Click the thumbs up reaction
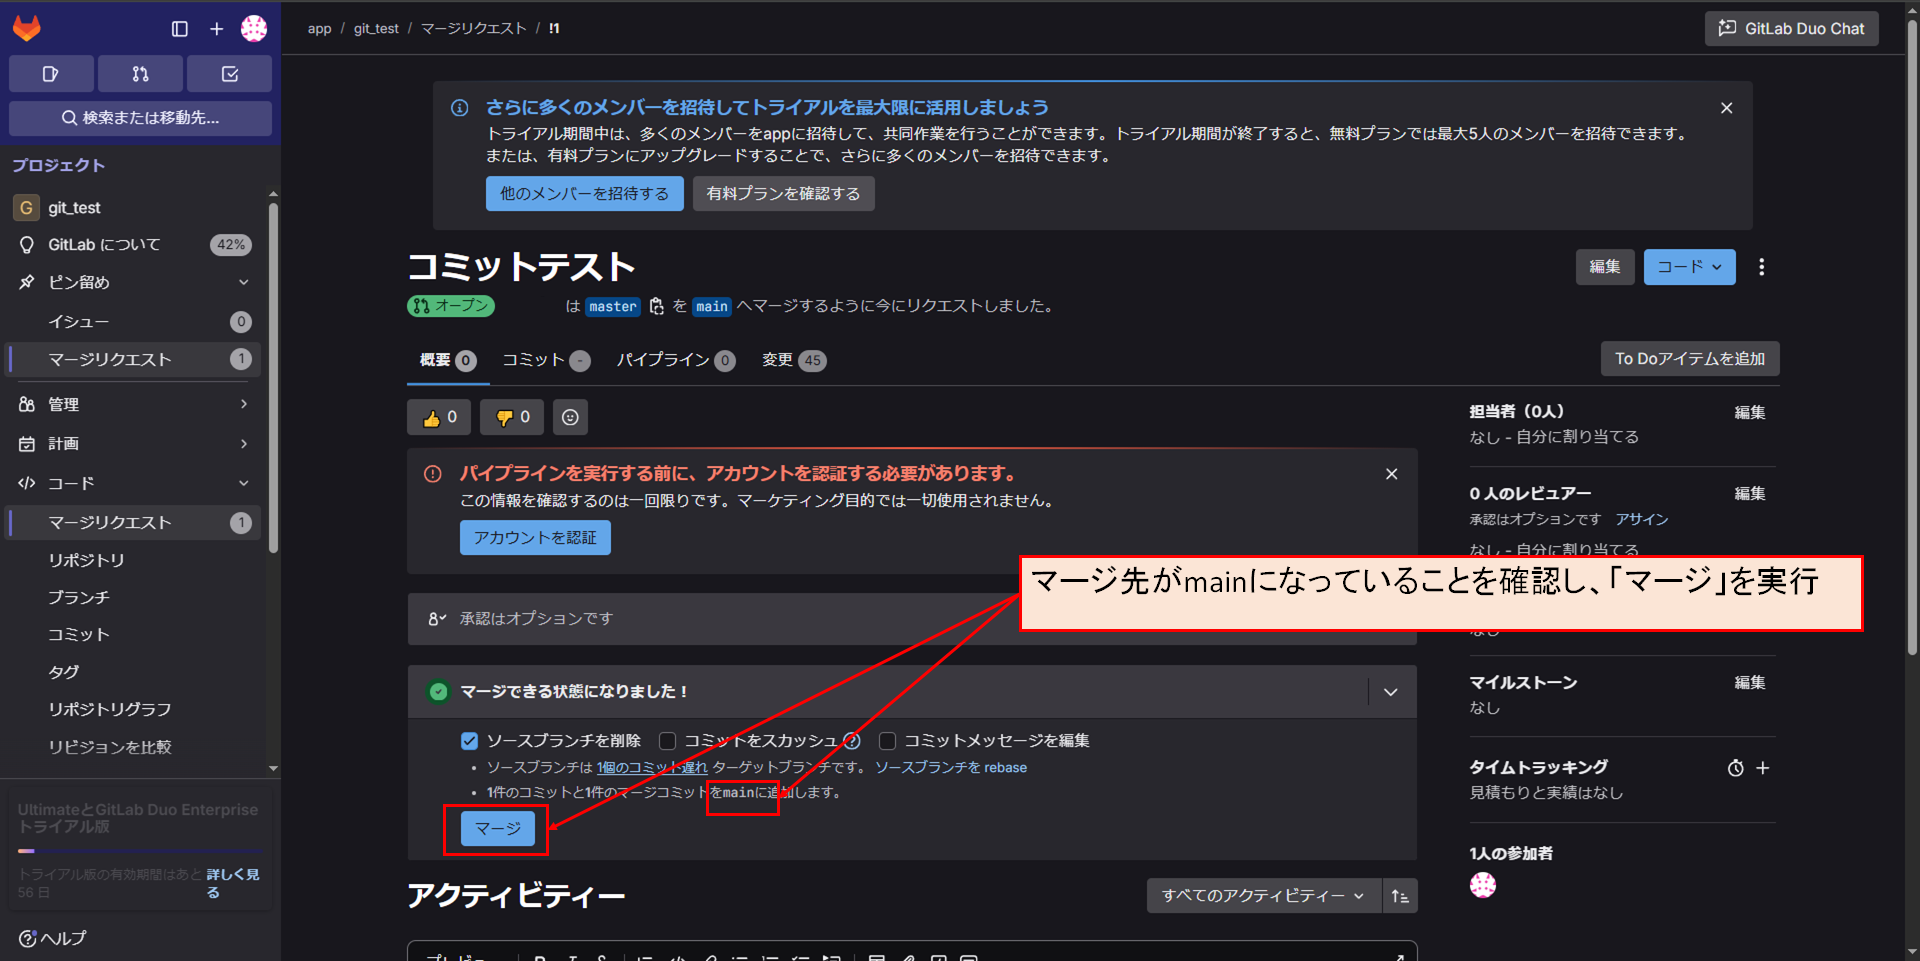The image size is (1920, 961). [x=439, y=418]
